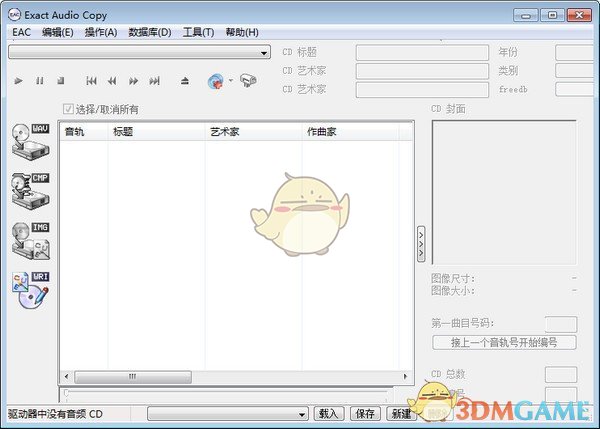The width and height of the screenshot is (600, 429).
Task: Click the CD 标题 input field
Action: (422, 52)
